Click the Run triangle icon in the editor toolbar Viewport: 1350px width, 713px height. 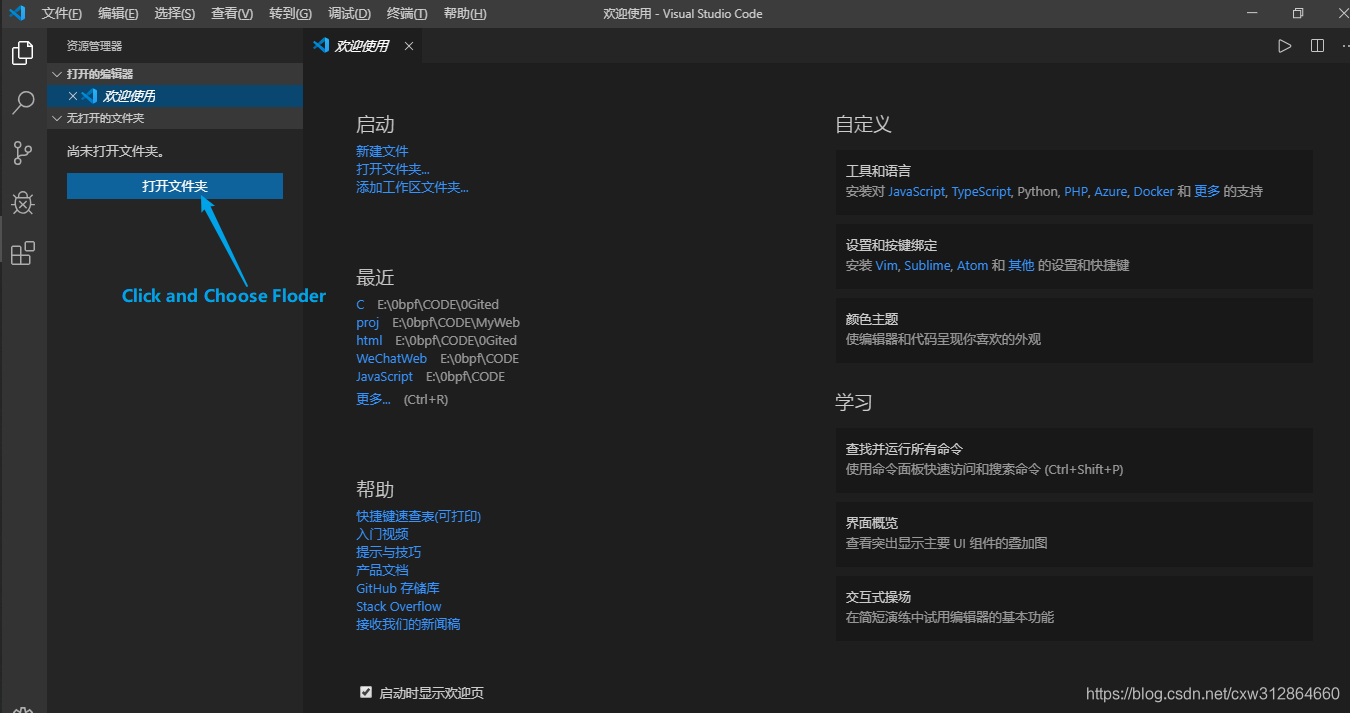point(1285,46)
